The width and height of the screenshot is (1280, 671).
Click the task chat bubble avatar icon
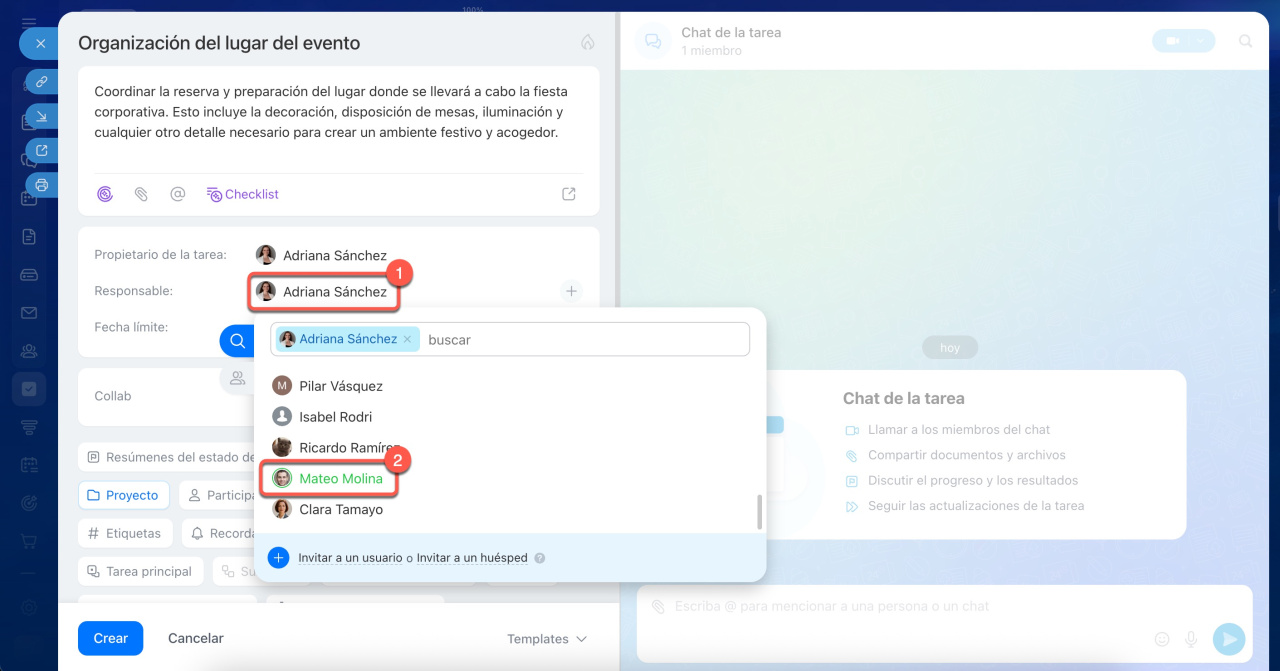[653, 41]
